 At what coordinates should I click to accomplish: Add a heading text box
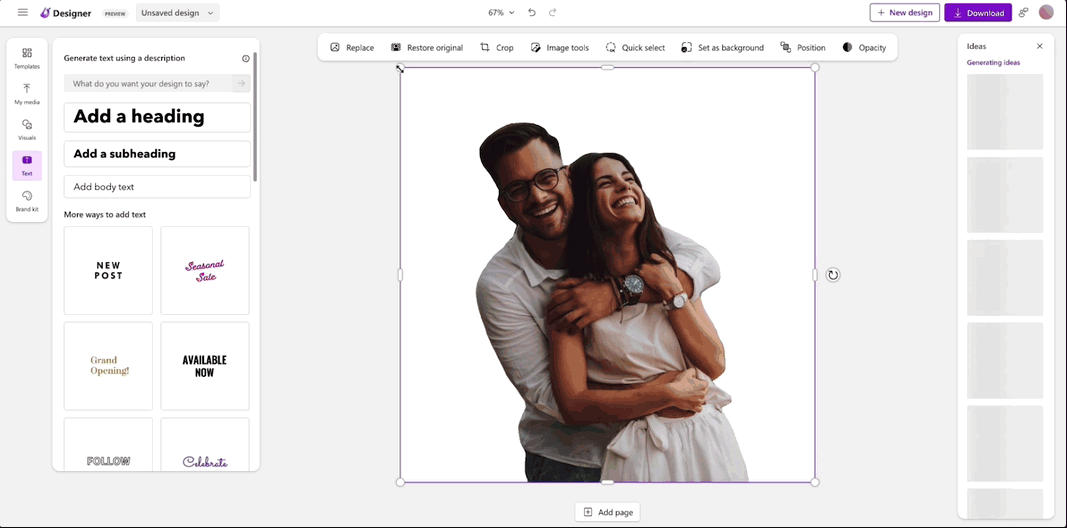(157, 117)
